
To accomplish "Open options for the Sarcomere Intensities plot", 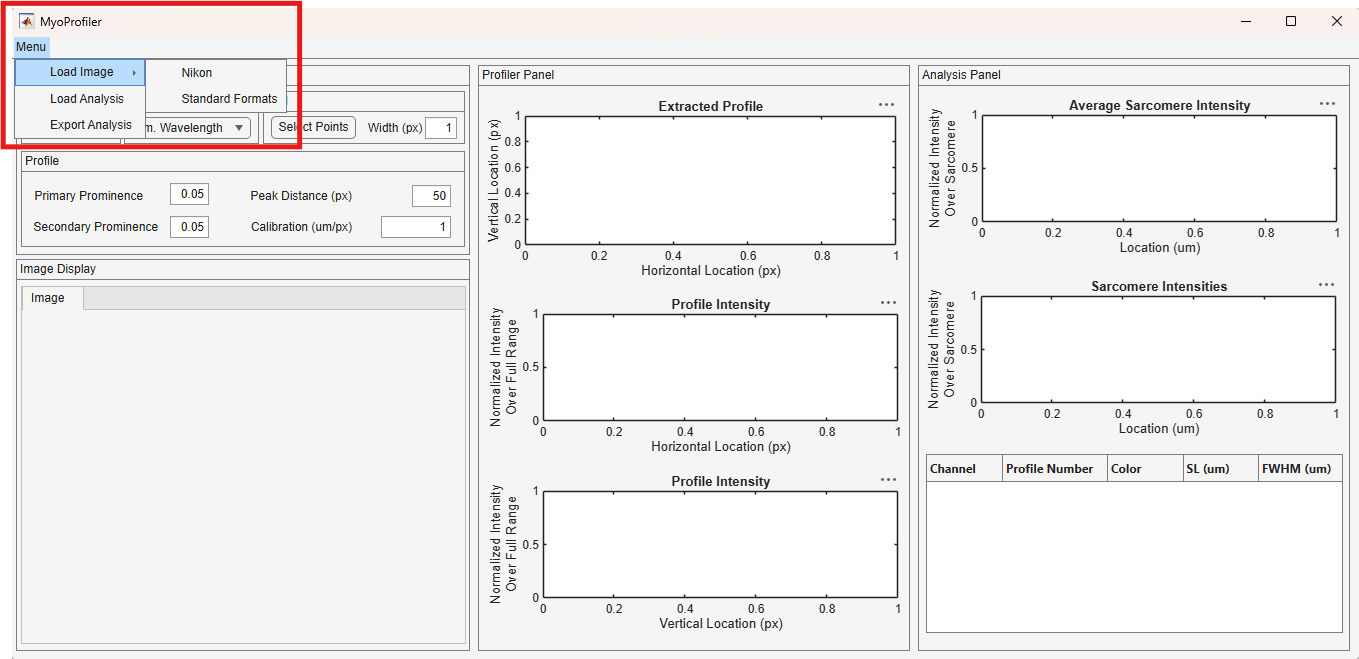I will tap(1326, 284).
